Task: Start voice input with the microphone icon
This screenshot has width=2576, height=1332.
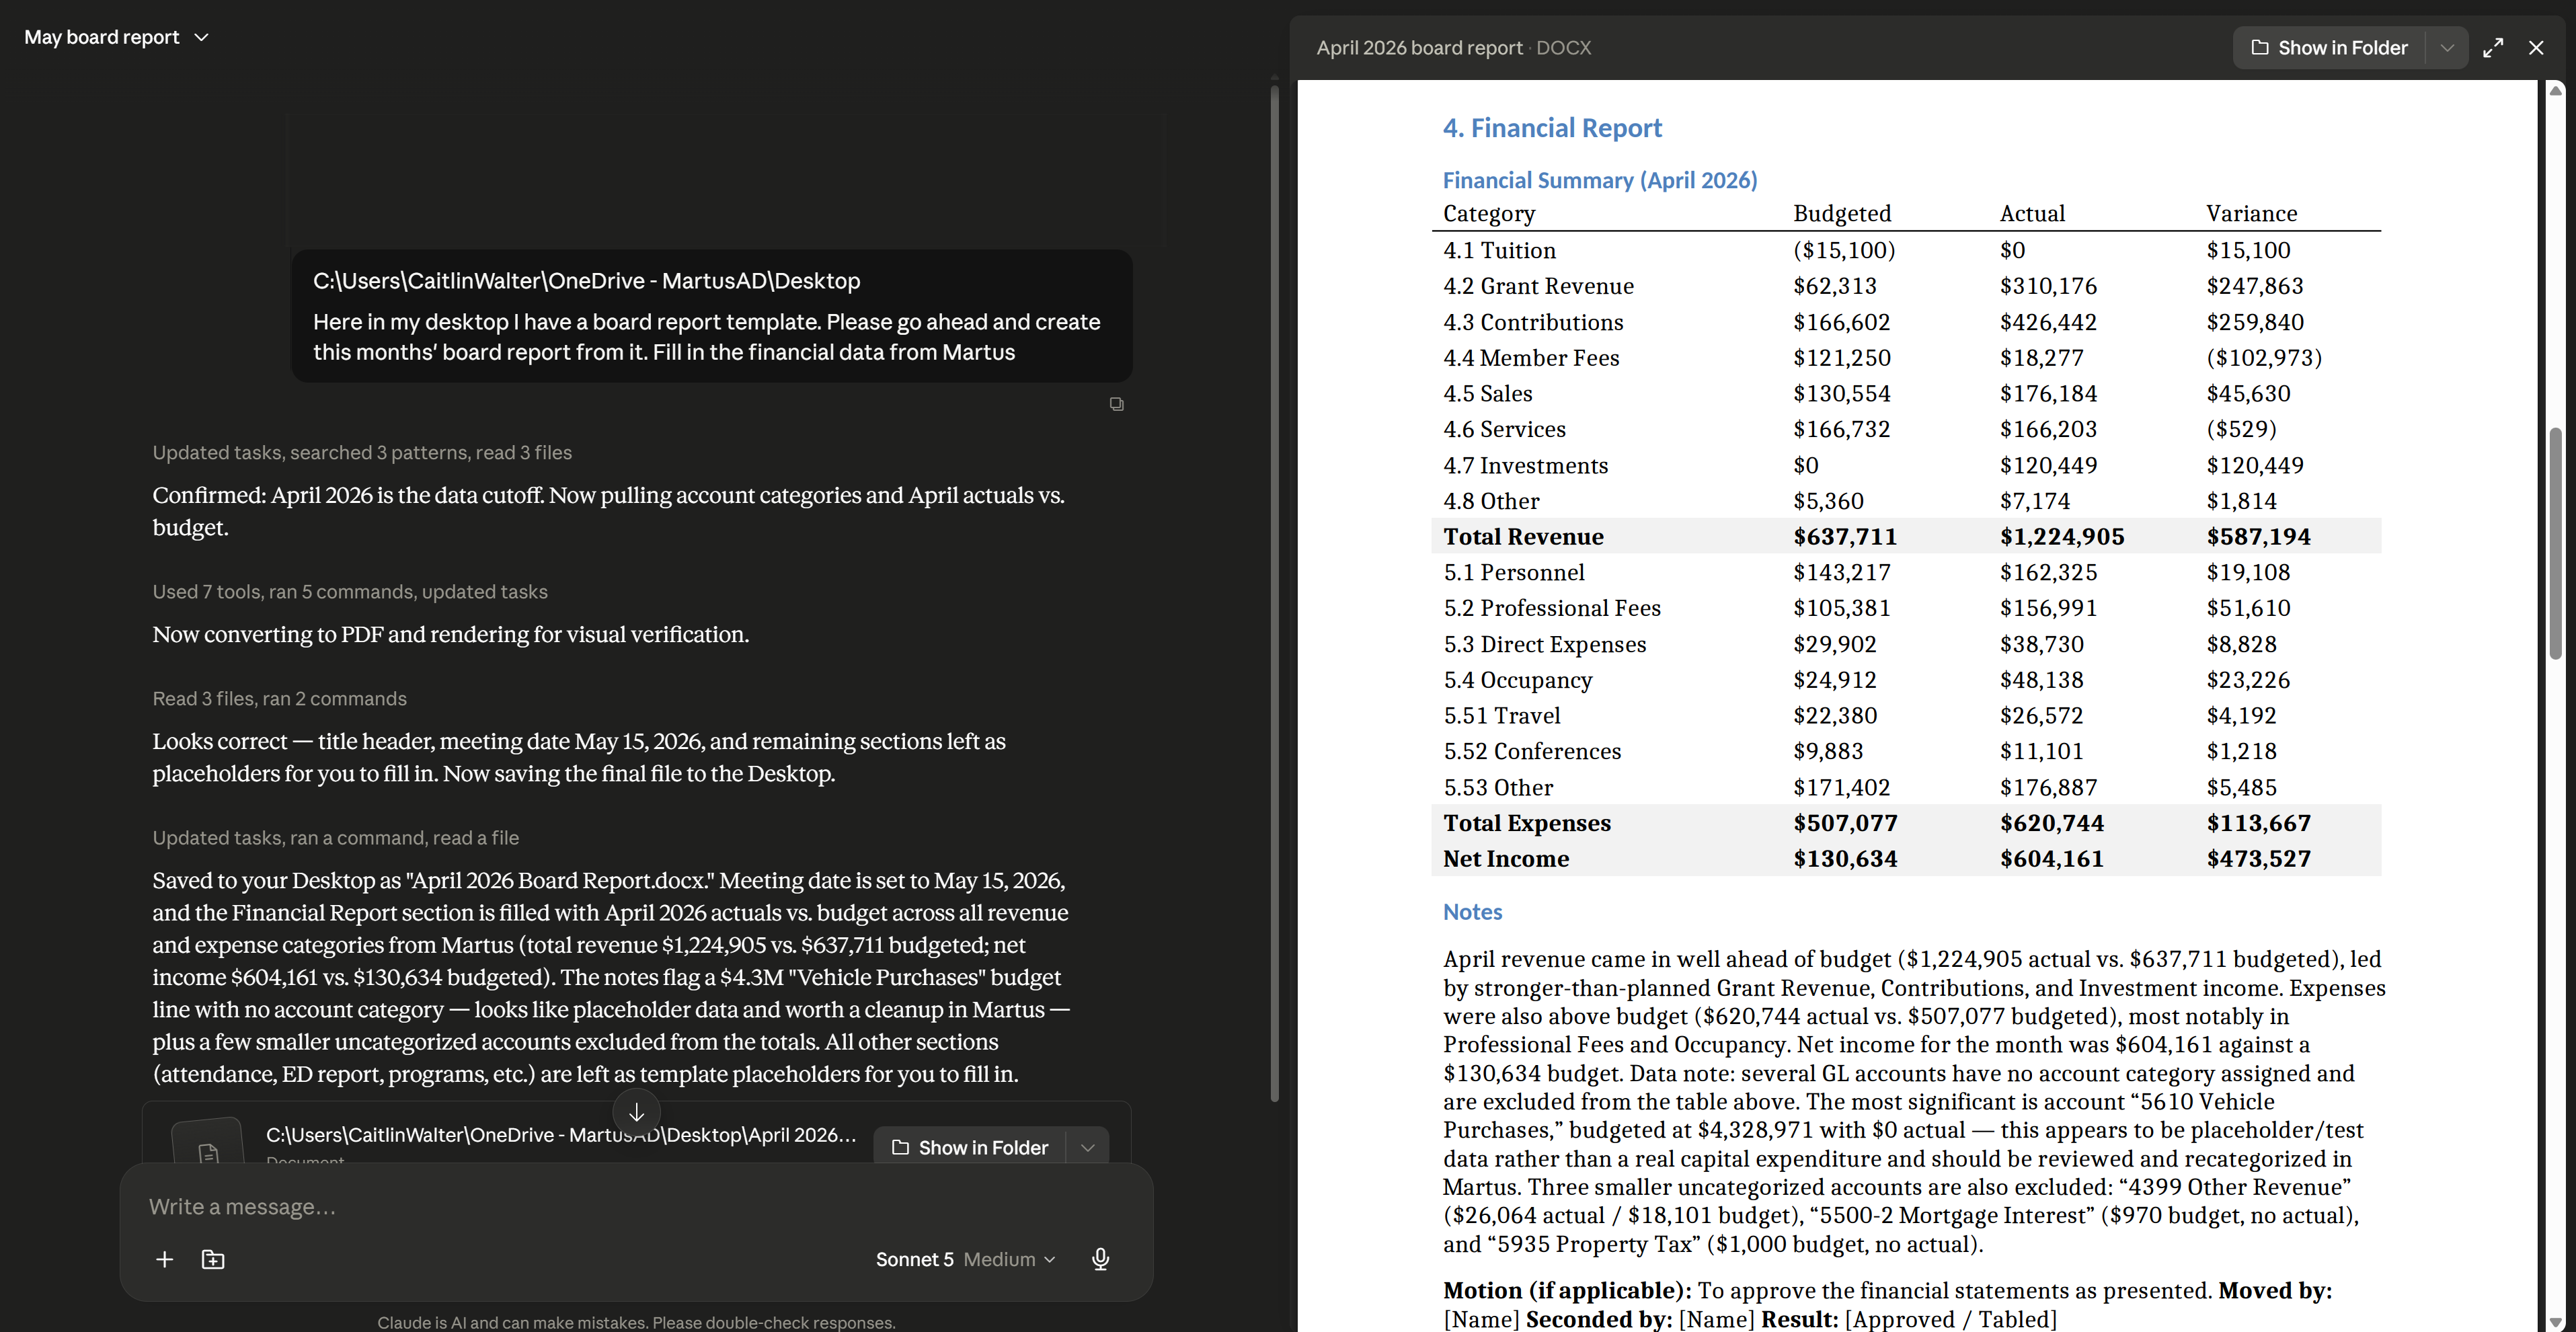Action: (1100, 1259)
